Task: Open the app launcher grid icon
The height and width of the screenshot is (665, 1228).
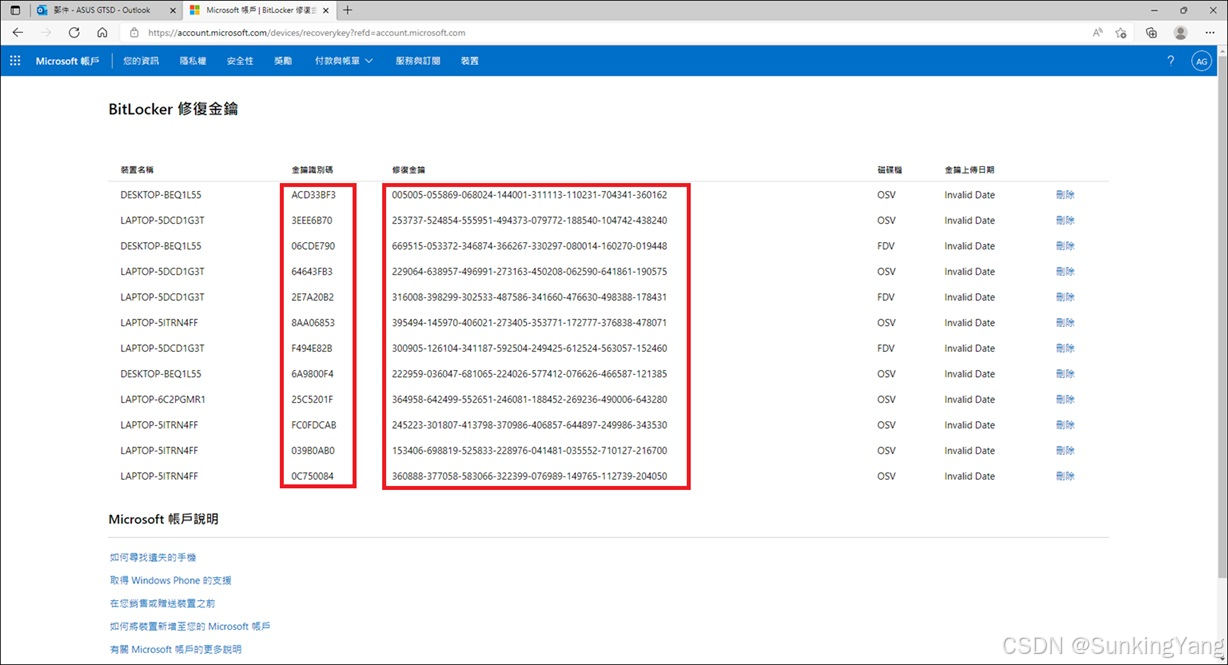Action: 15,61
